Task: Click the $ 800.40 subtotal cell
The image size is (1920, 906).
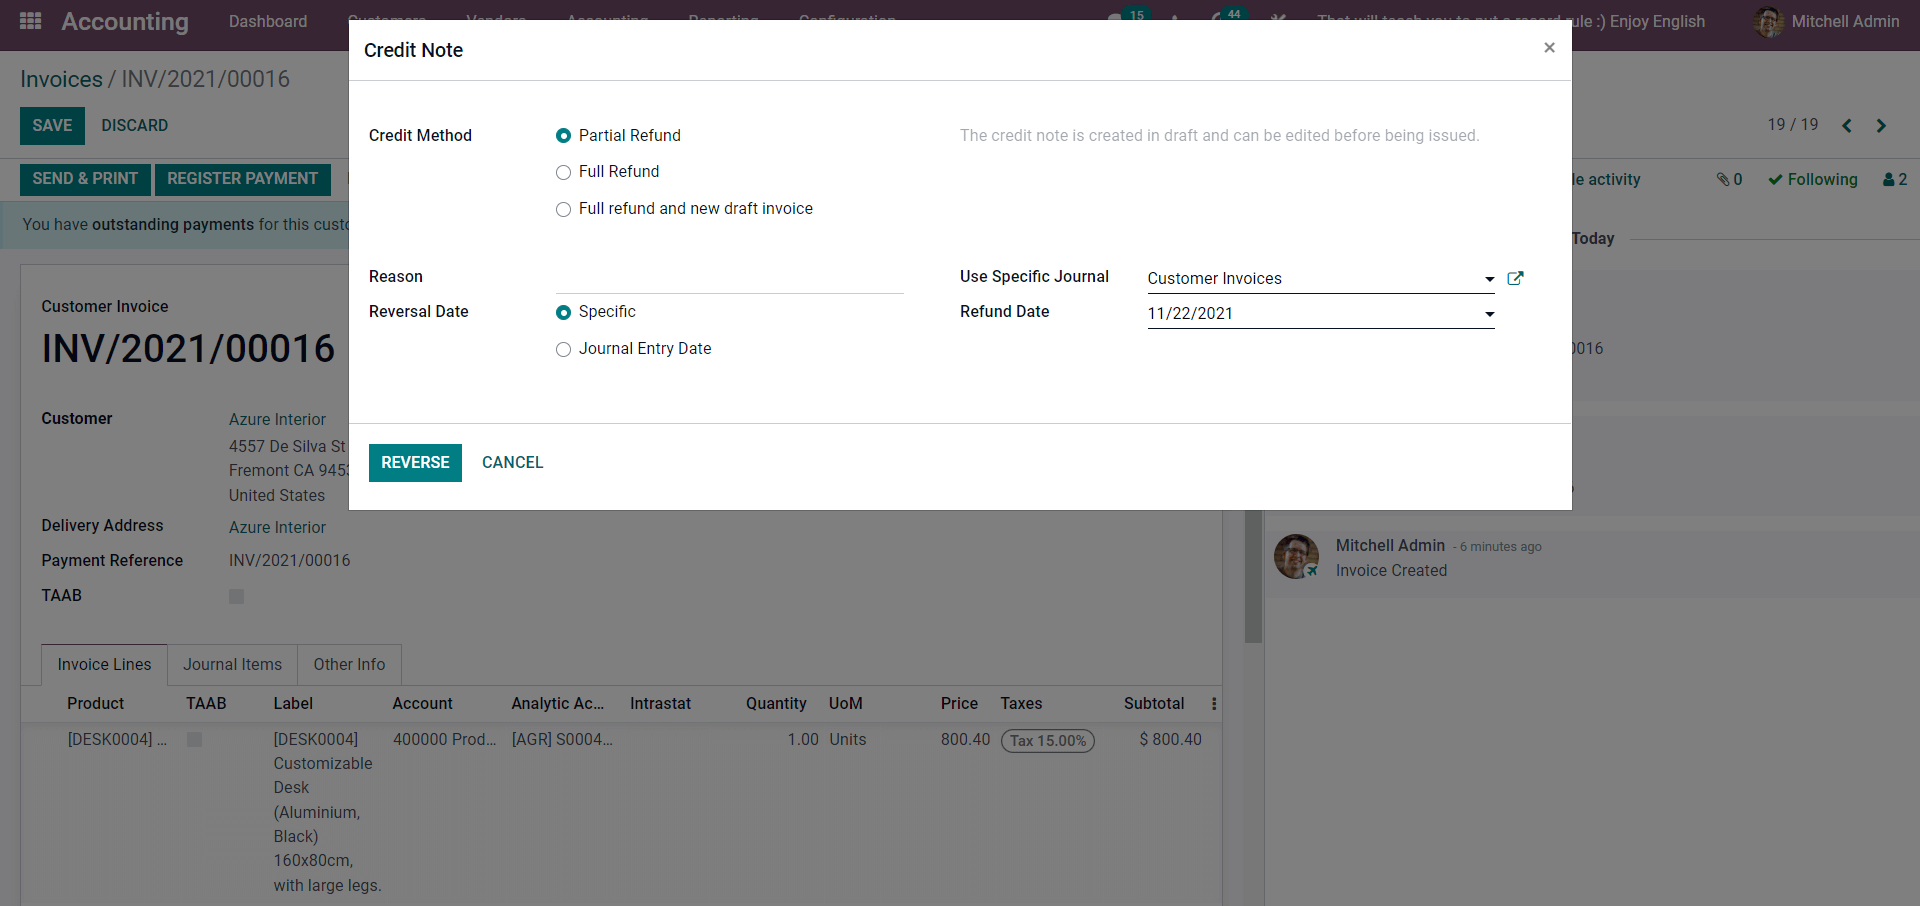Action: (1170, 740)
